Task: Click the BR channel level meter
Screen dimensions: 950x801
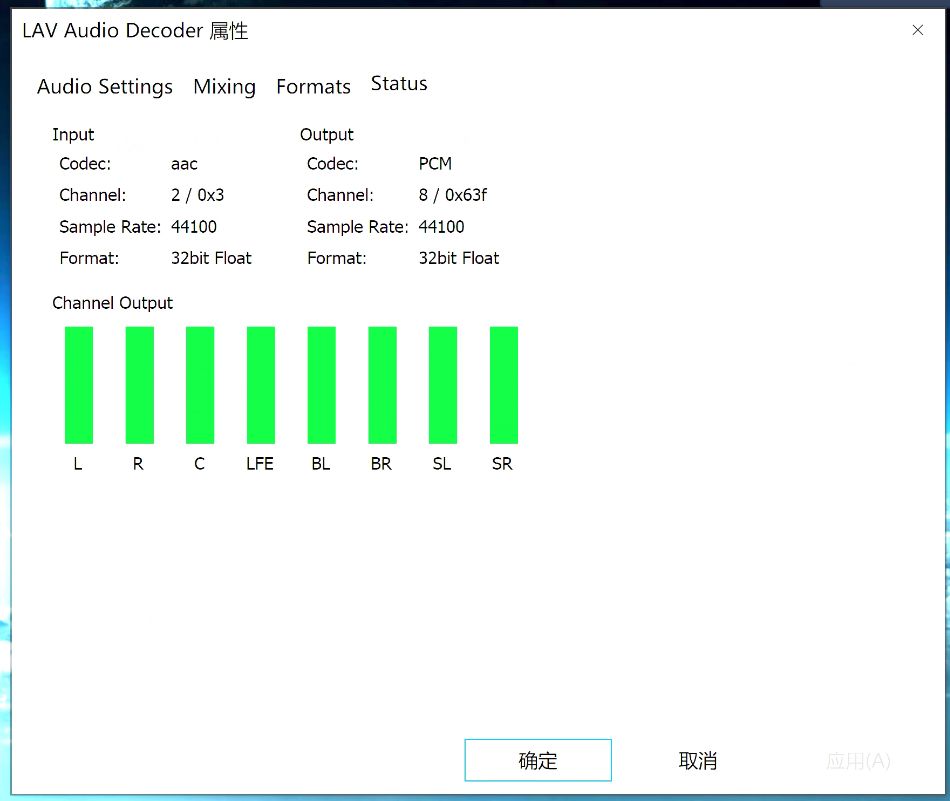Action: (x=382, y=385)
